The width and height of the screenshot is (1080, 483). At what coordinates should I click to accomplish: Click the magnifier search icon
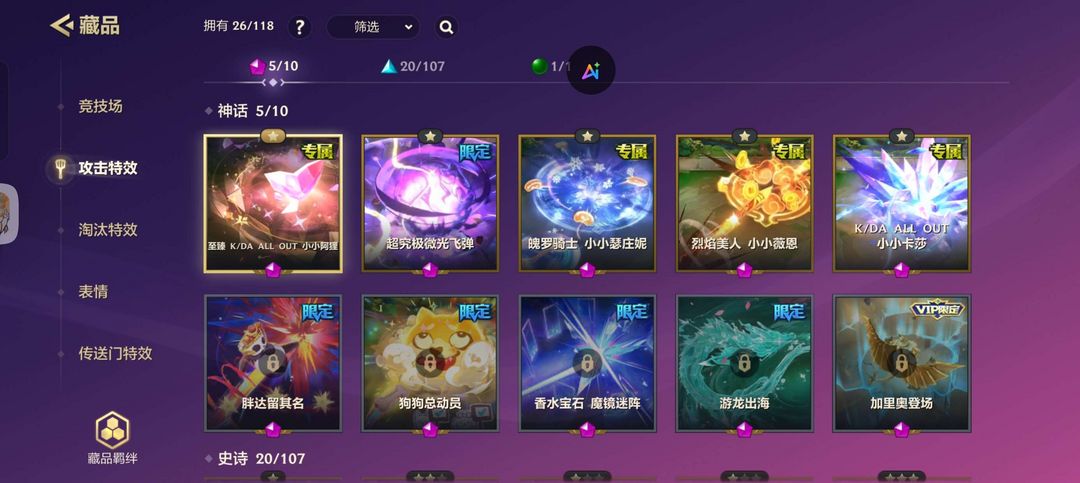coord(446,27)
